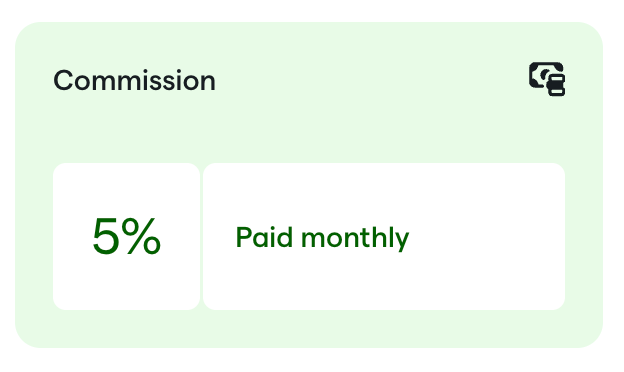Open the Commission card via its title
Viewport: 624px width, 372px height.
135,80
